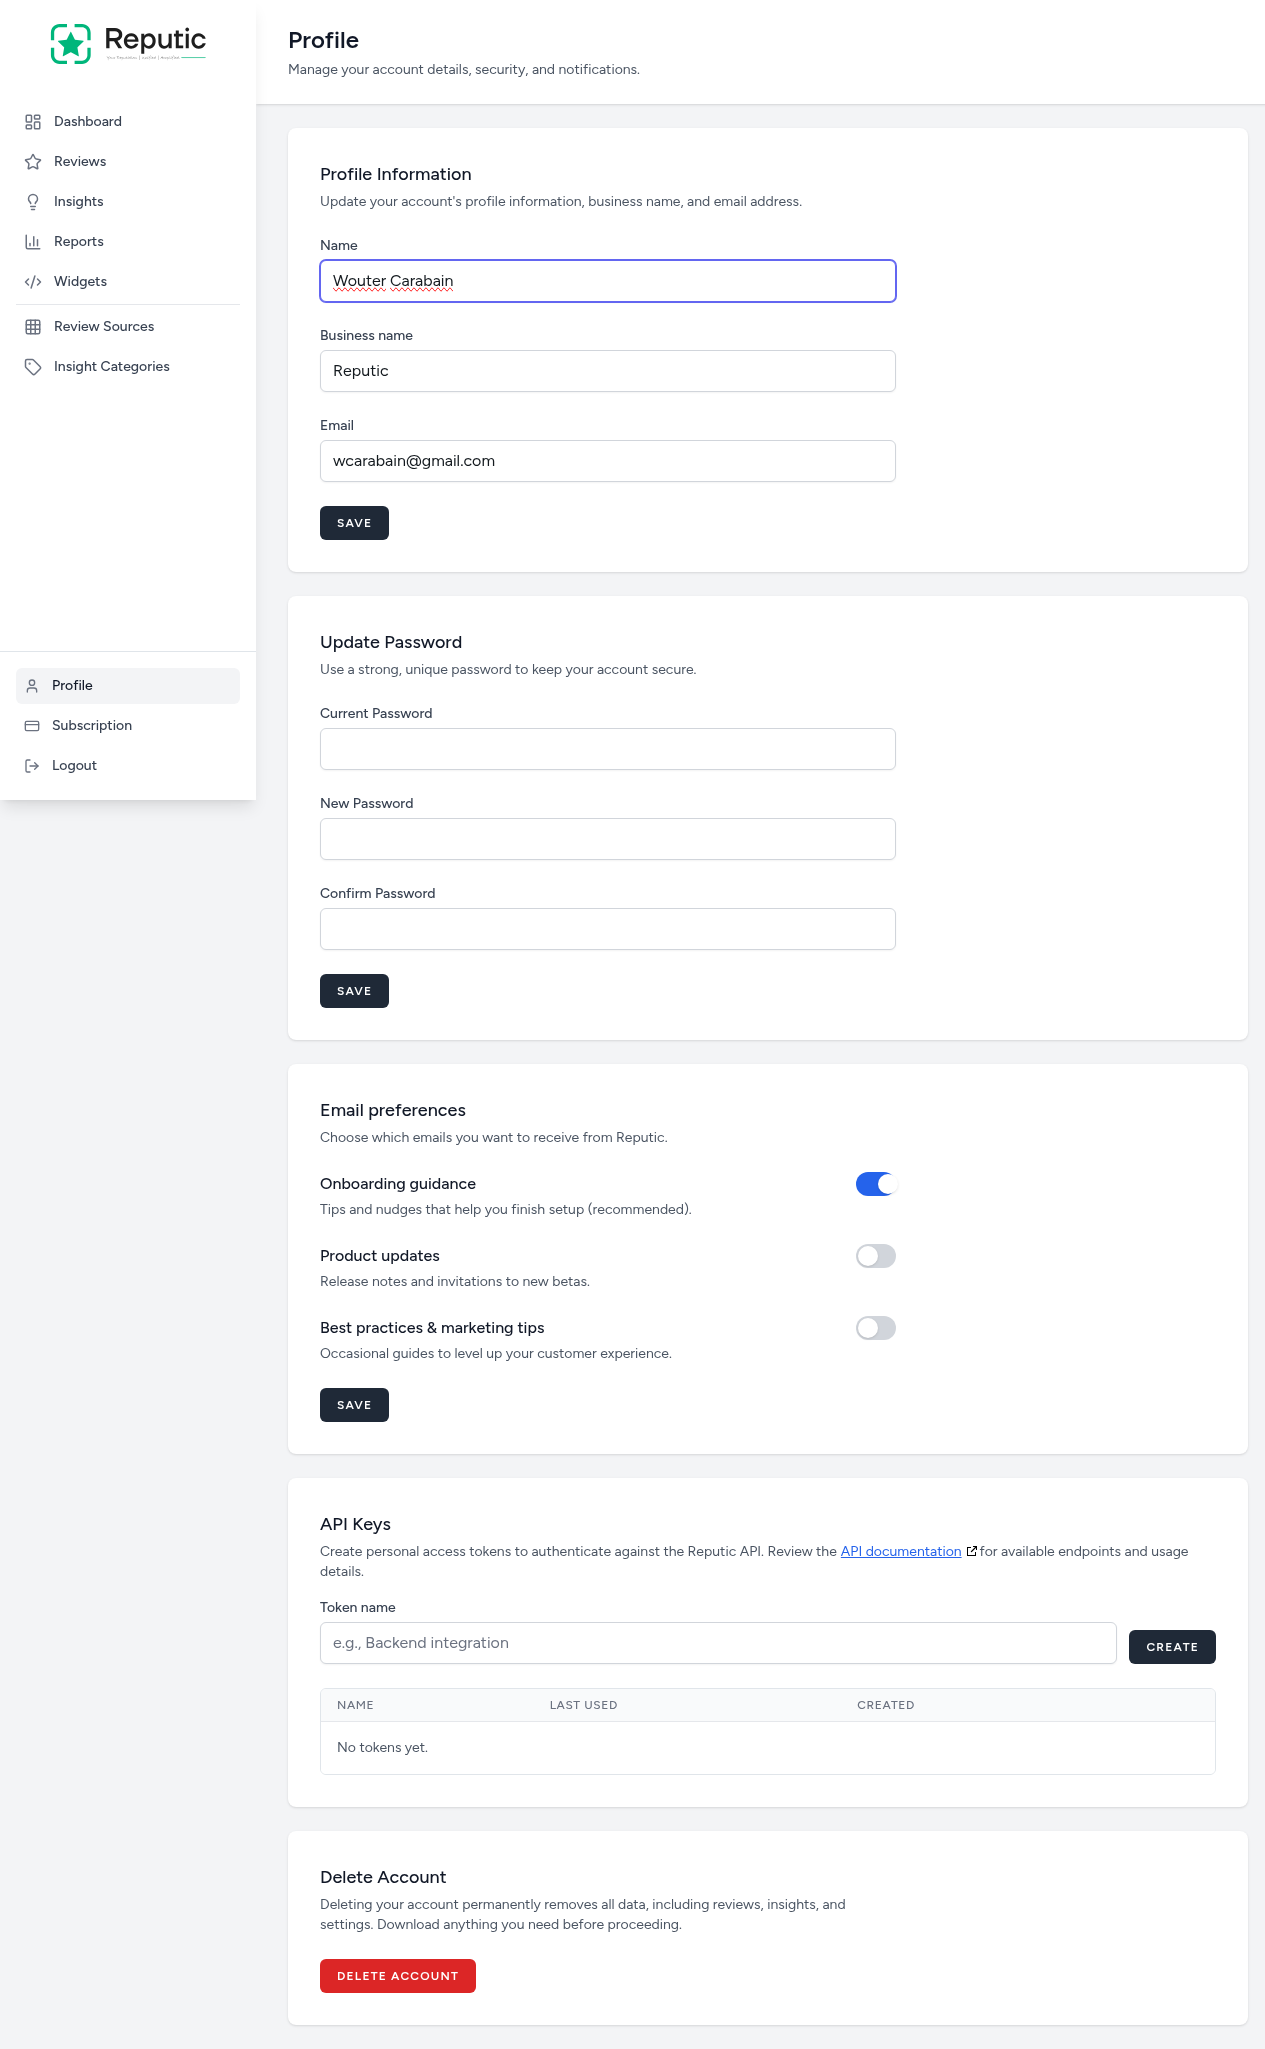Screen dimensions: 1265x2049
Task: Click the Reputic logo
Action: 127,42
